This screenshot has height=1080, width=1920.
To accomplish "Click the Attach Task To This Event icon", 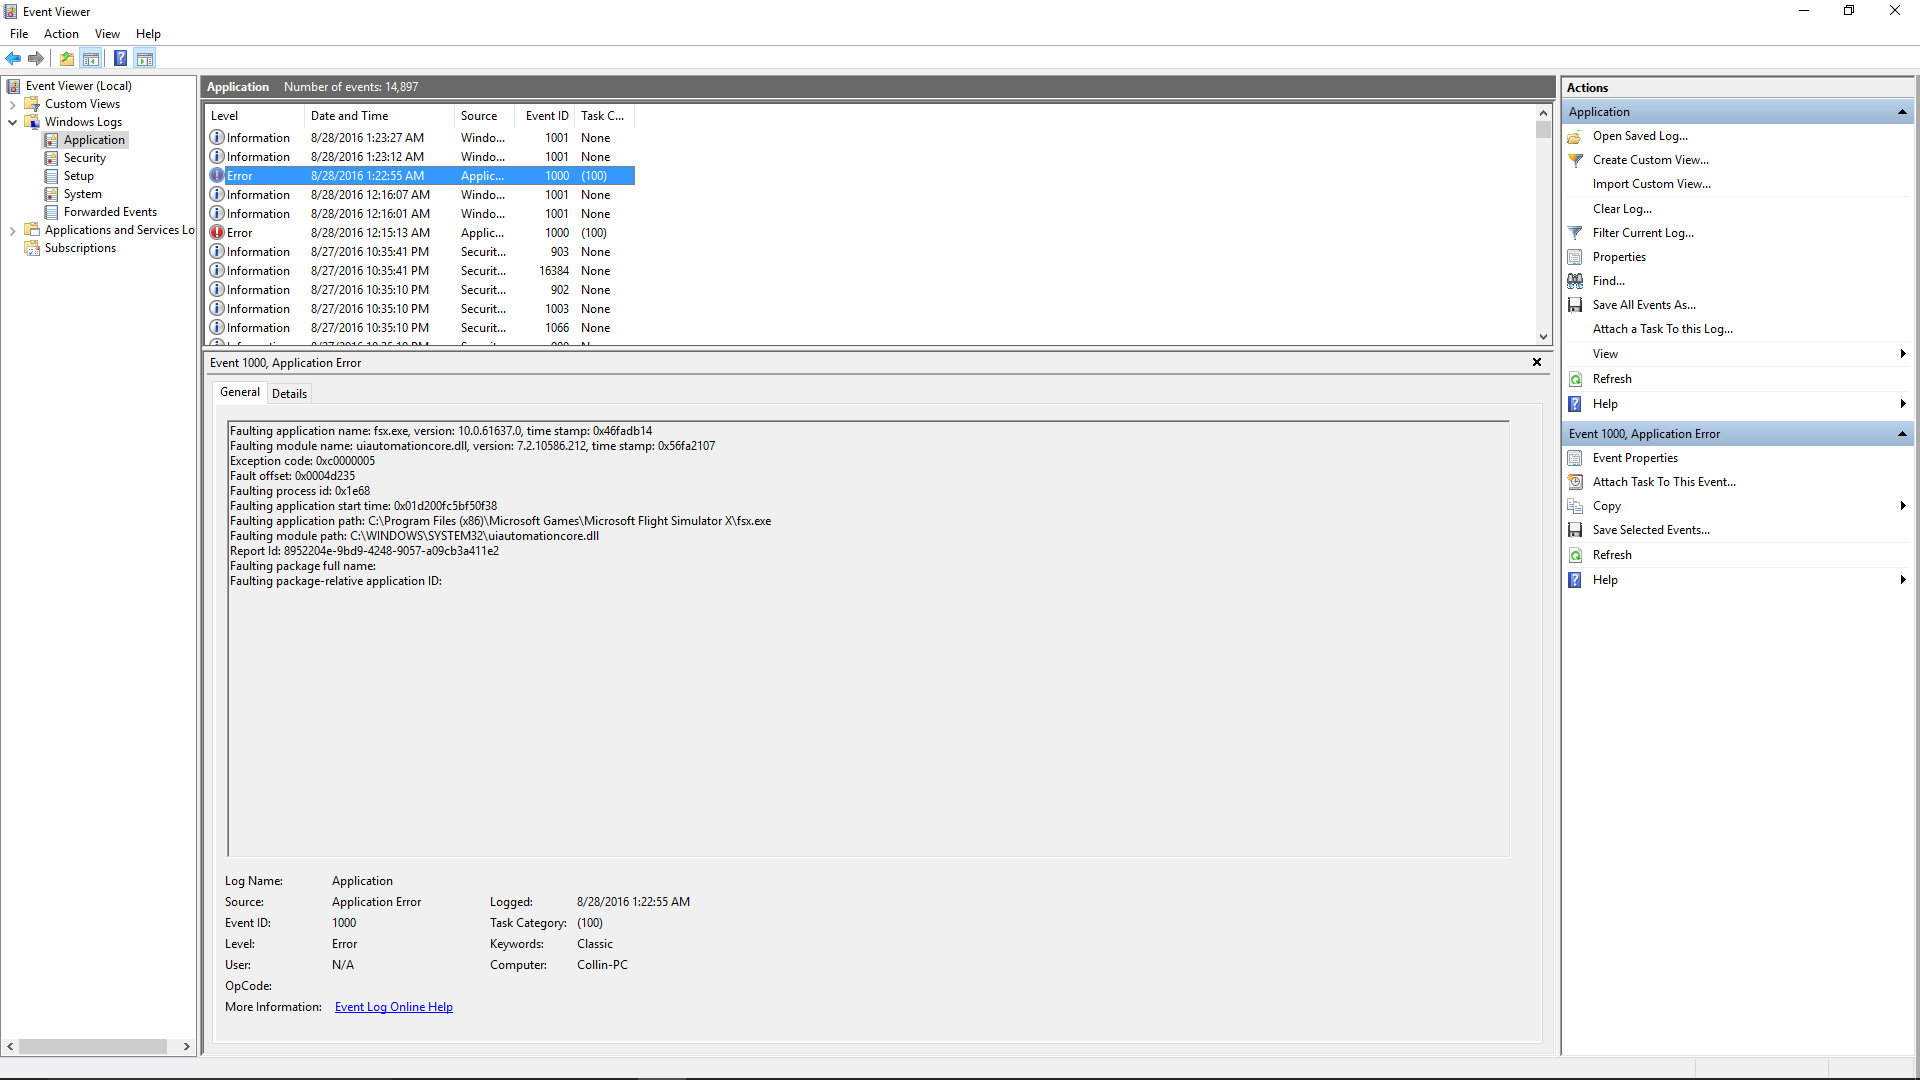I will pyautogui.click(x=1576, y=482).
